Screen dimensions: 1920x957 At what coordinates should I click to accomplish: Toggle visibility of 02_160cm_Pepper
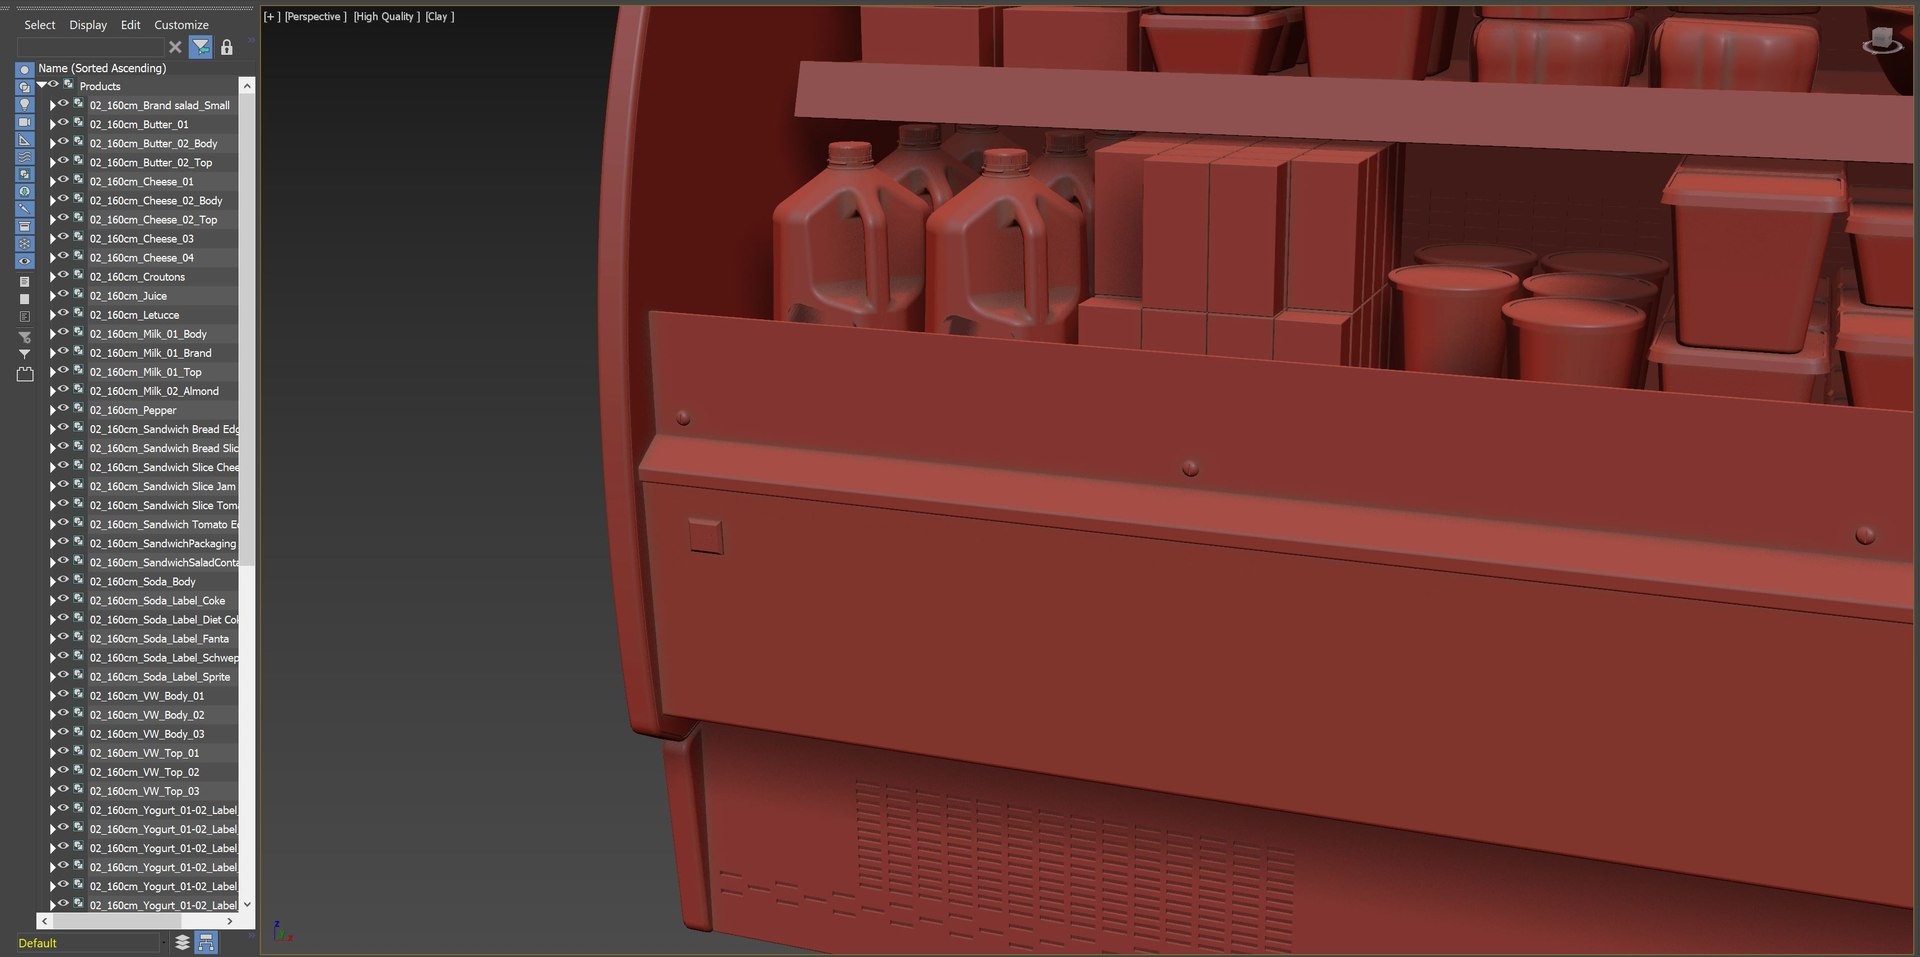pos(64,409)
